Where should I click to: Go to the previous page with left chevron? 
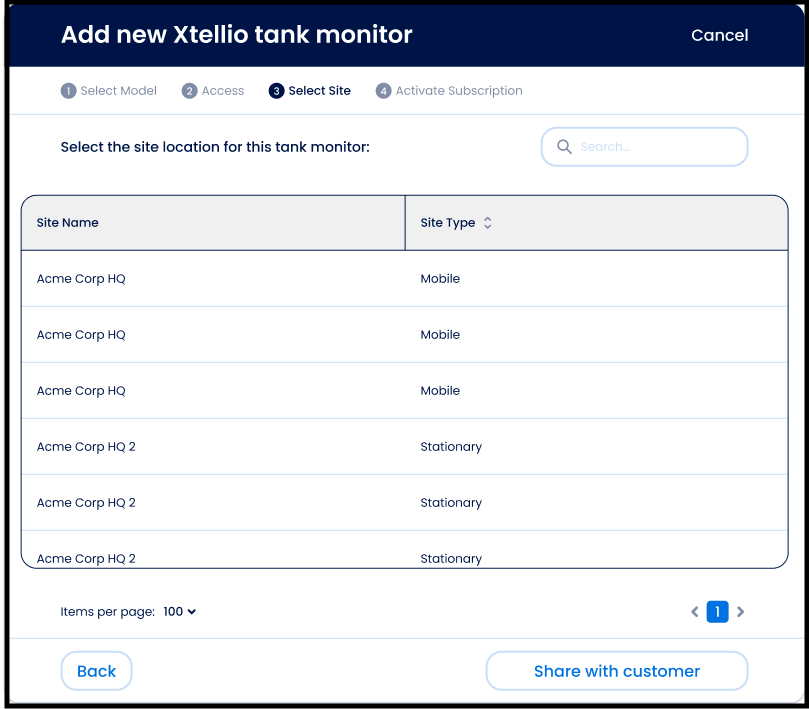pyautogui.click(x=695, y=612)
